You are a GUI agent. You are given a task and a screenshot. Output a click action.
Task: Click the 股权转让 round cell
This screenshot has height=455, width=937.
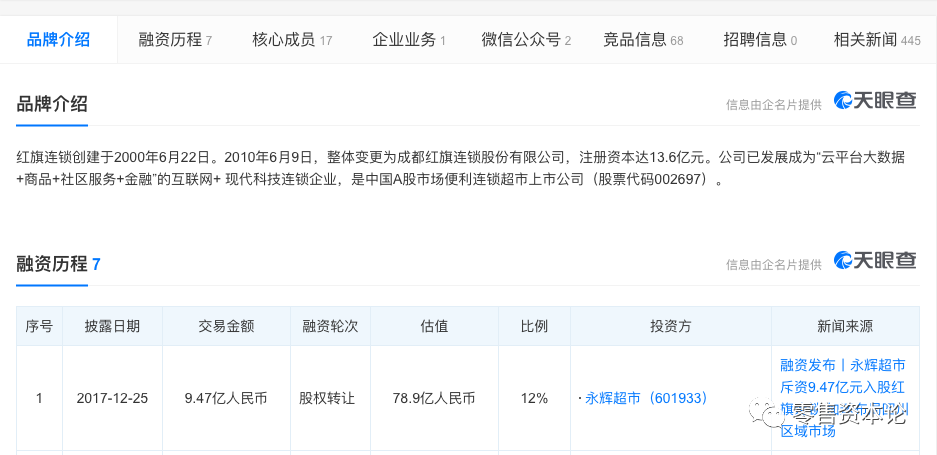point(327,398)
